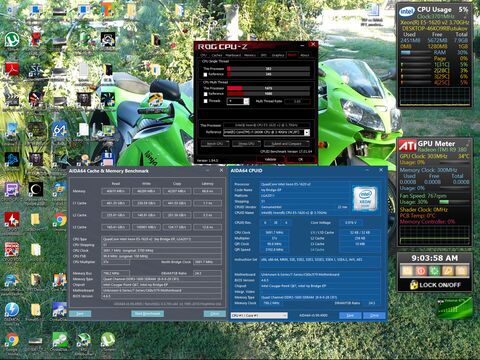Viewport: 480px width, 360px height.
Task: Click the L1 Cache Latency result field
Action: pos(207,203)
